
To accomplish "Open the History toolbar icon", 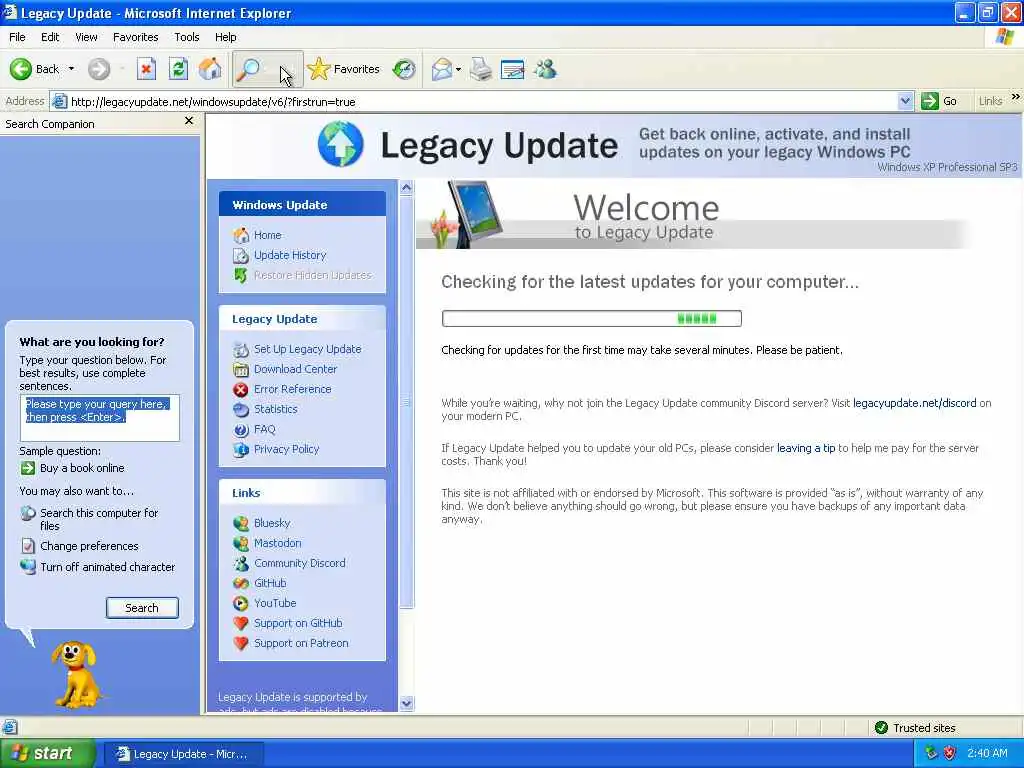I will pos(404,69).
